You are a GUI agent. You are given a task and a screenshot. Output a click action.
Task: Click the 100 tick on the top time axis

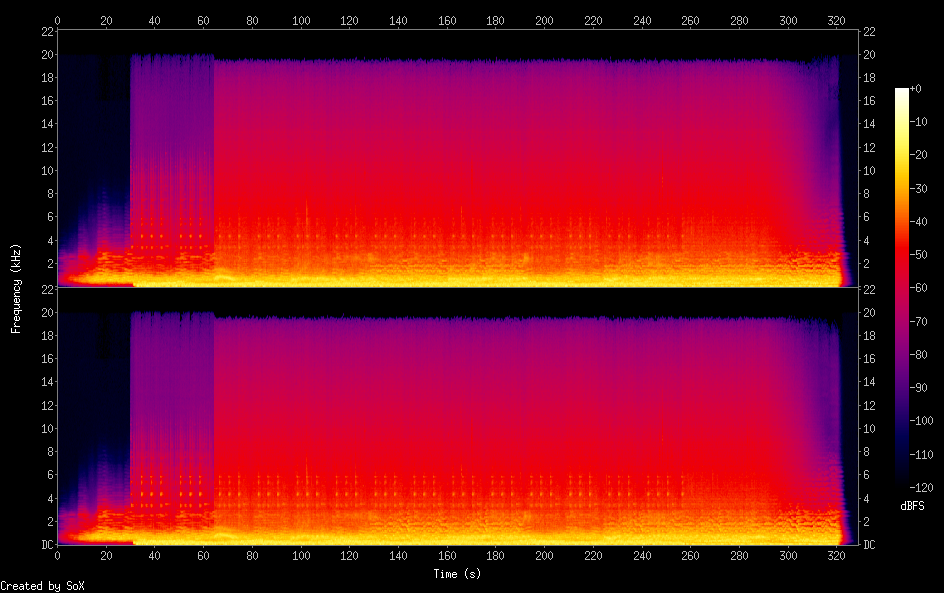[300, 20]
